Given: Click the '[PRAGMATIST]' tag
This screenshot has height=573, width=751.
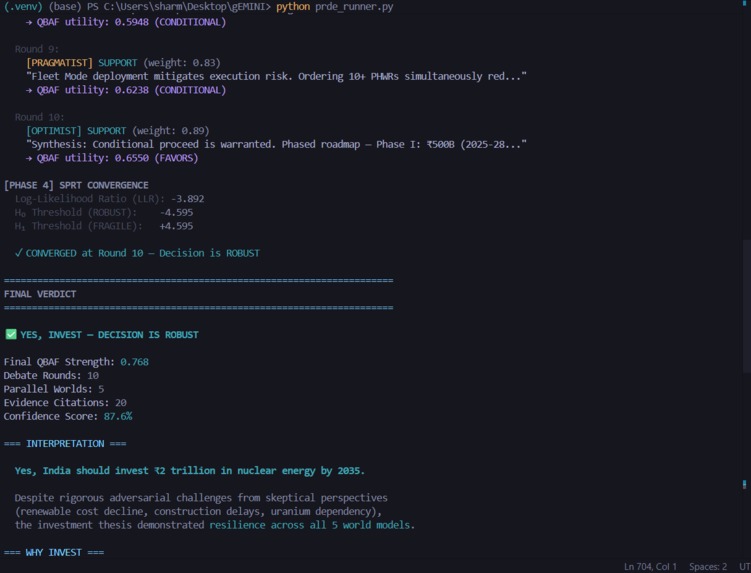Looking at the screenshot, I should point(59,63).
